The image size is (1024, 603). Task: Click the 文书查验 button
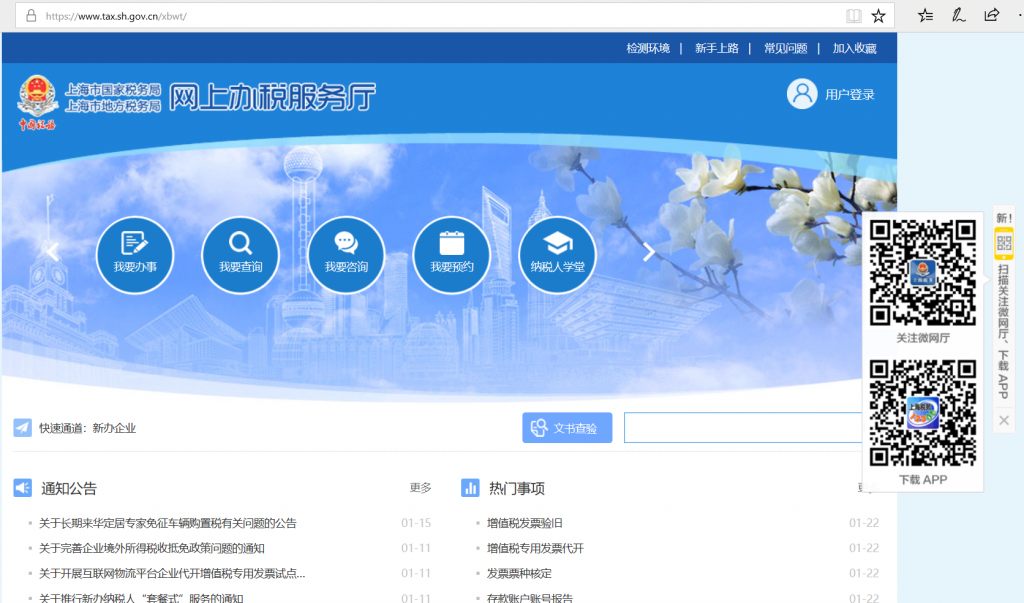coord(567,428)
